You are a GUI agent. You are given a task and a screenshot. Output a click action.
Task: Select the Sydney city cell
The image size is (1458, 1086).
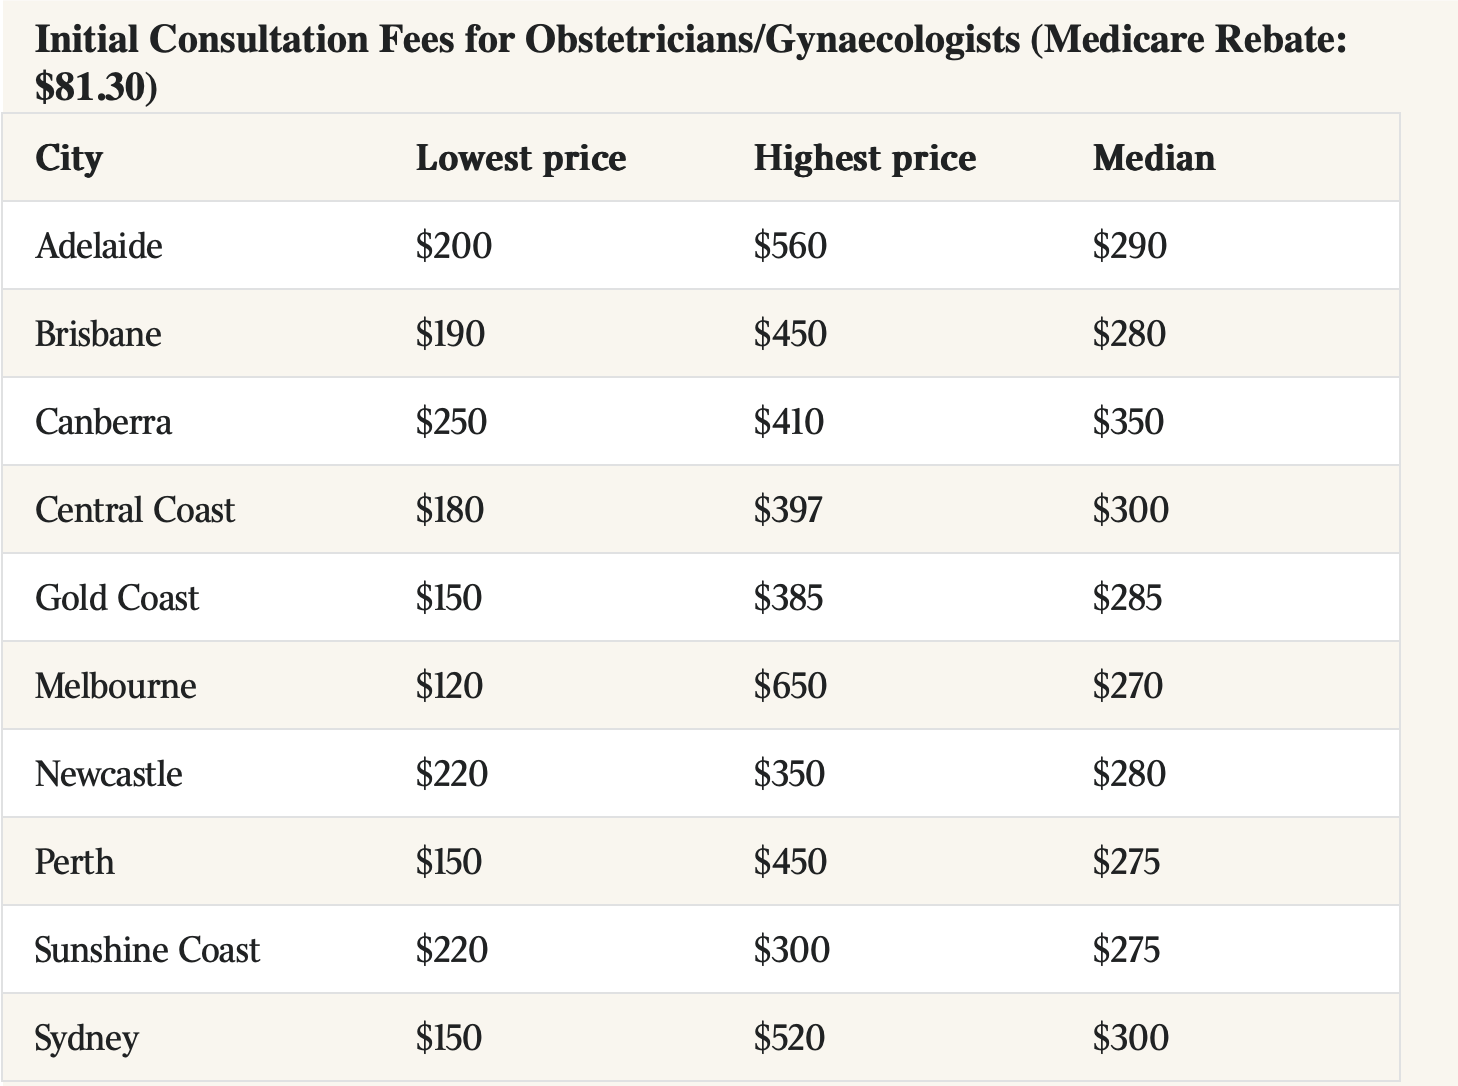tap(87, 1039)
